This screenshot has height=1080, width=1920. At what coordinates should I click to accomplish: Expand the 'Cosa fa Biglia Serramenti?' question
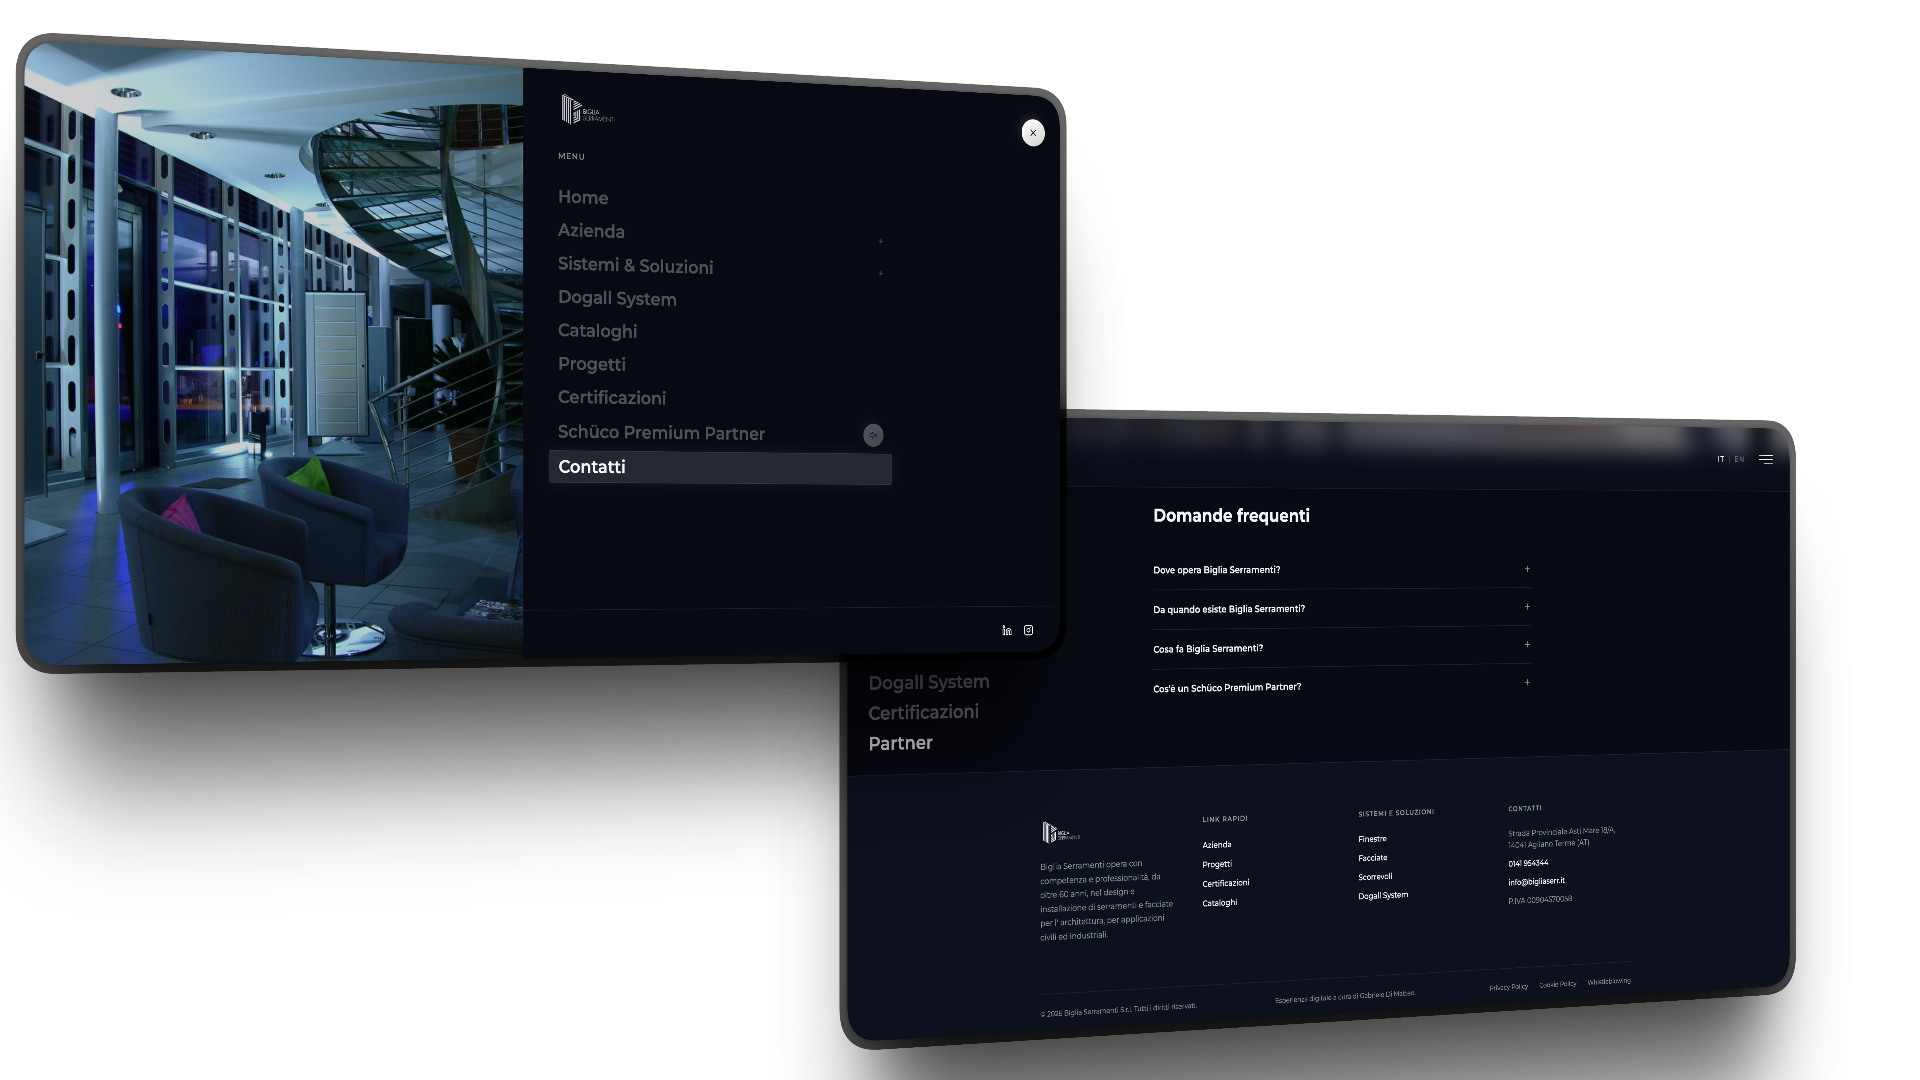(1341, 647)
